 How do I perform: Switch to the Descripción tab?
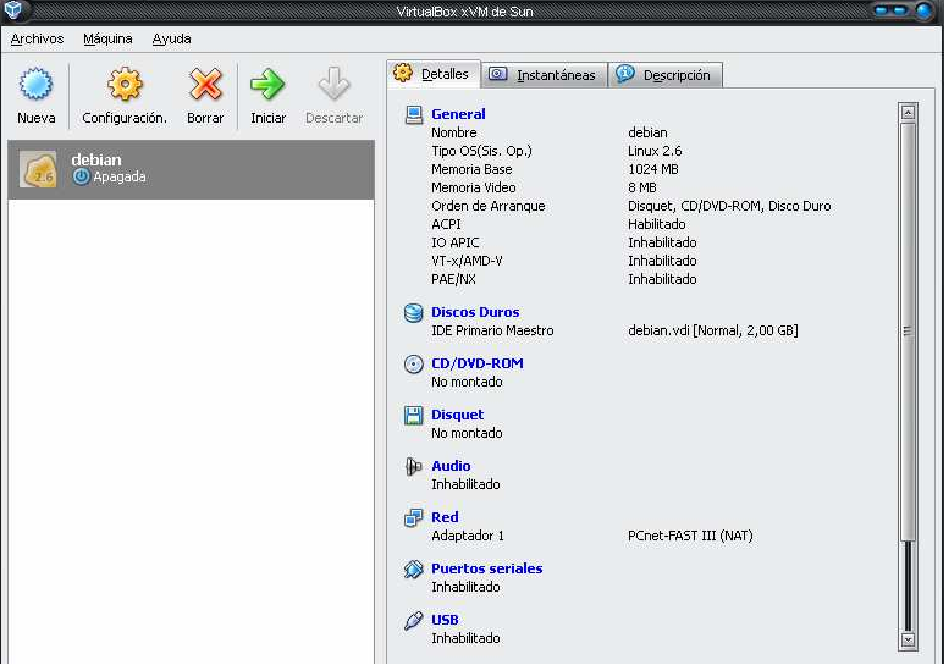(x=665, y=75)
